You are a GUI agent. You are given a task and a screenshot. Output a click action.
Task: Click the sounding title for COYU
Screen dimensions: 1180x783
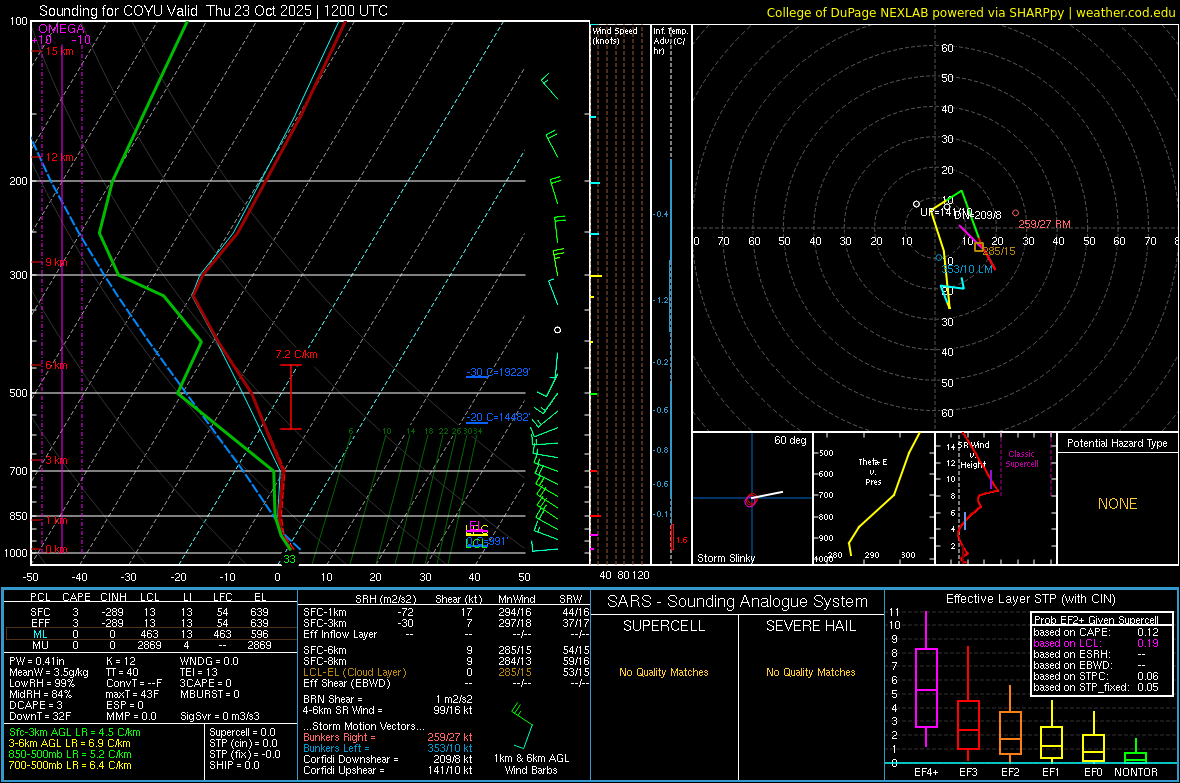[x=213, y=11]
